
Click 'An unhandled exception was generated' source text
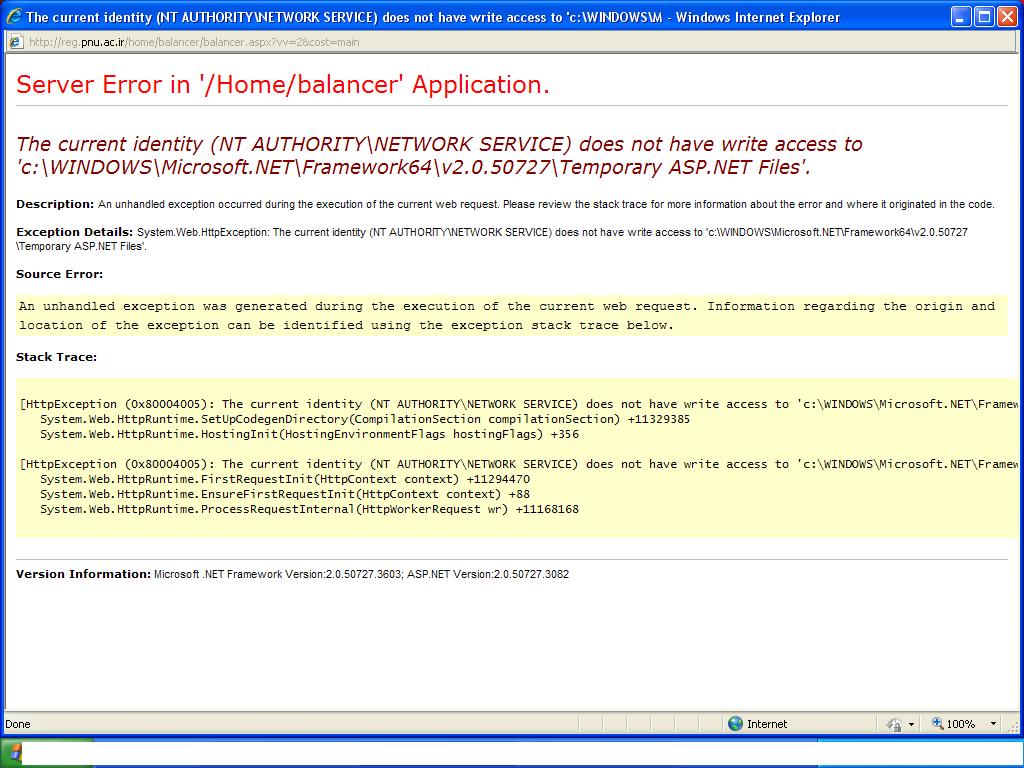(507, 315)
